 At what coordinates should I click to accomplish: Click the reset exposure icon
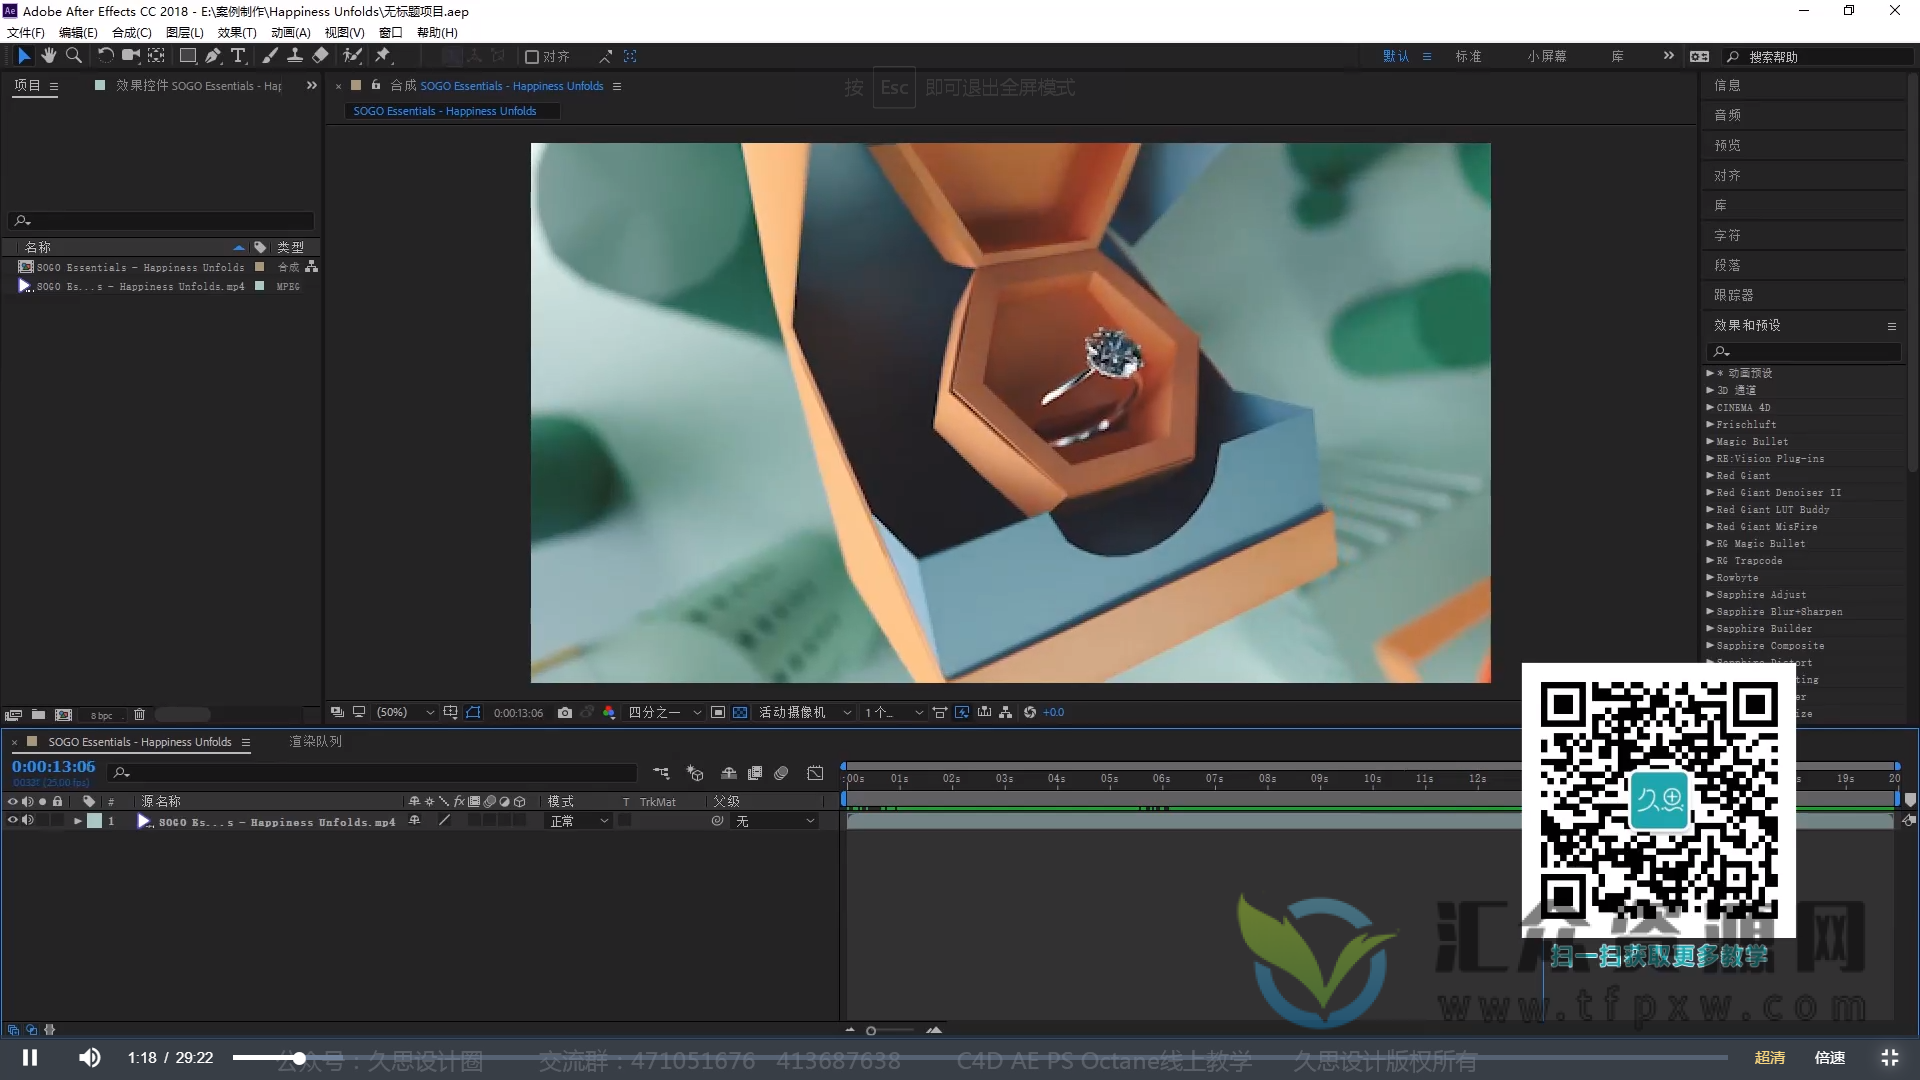pos(1030,712)
